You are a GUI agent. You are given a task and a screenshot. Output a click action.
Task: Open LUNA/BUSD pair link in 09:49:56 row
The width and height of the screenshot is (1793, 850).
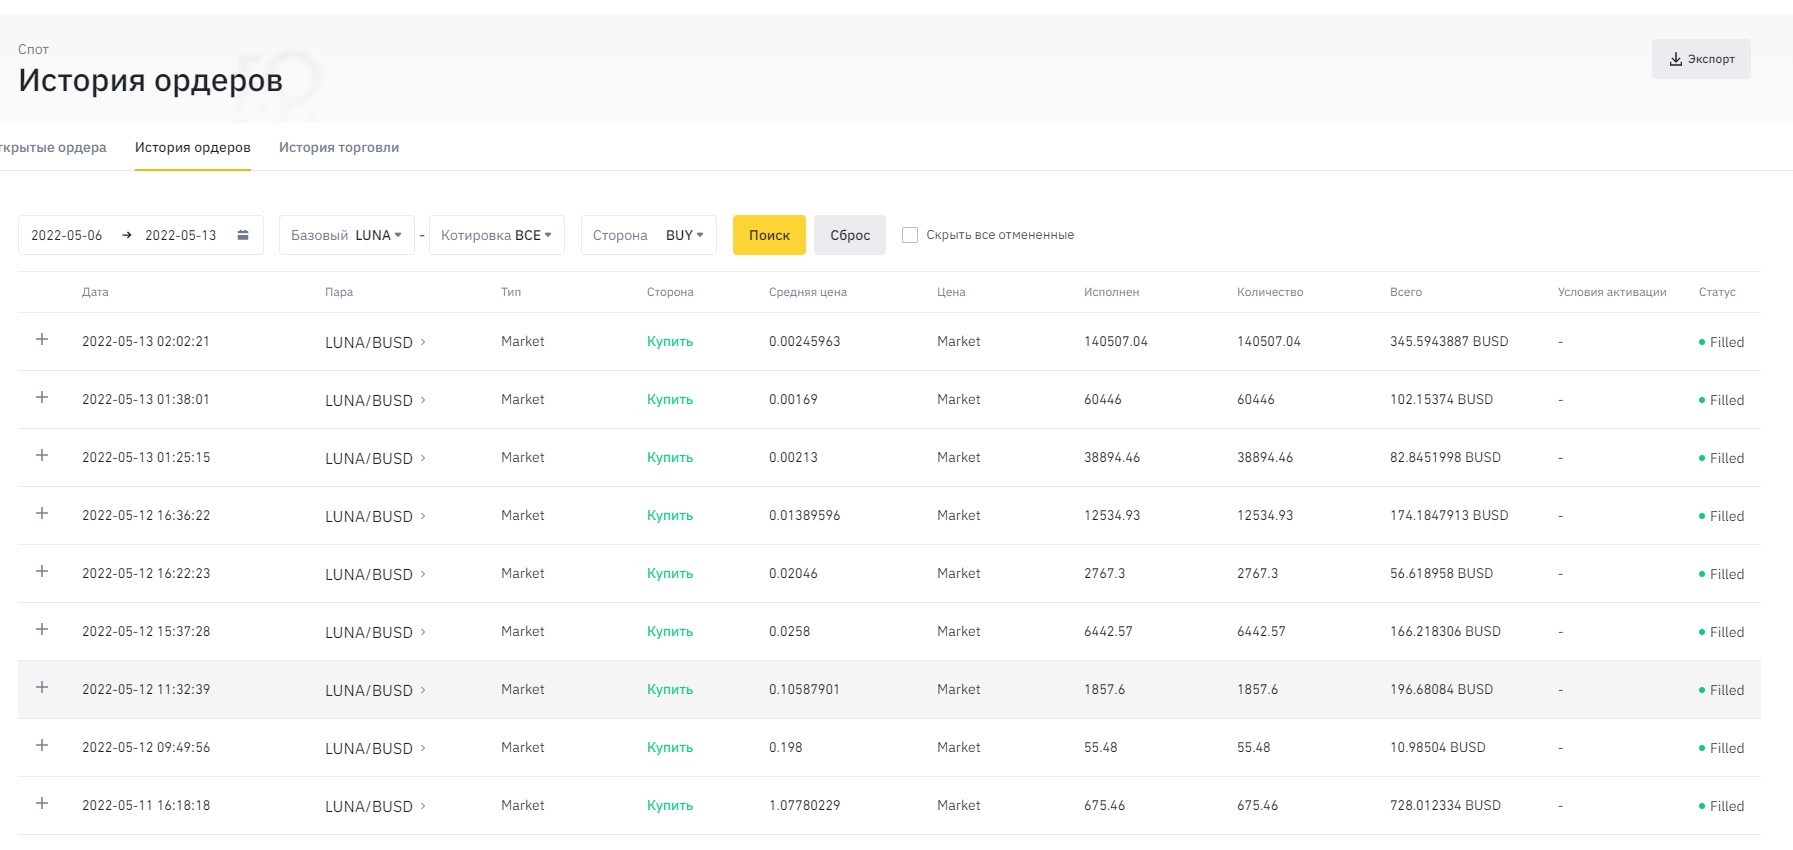(375, 748)
